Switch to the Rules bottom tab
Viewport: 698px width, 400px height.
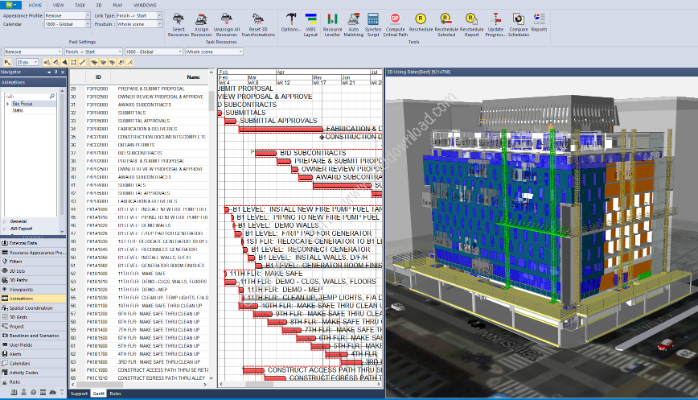(115, 393)
